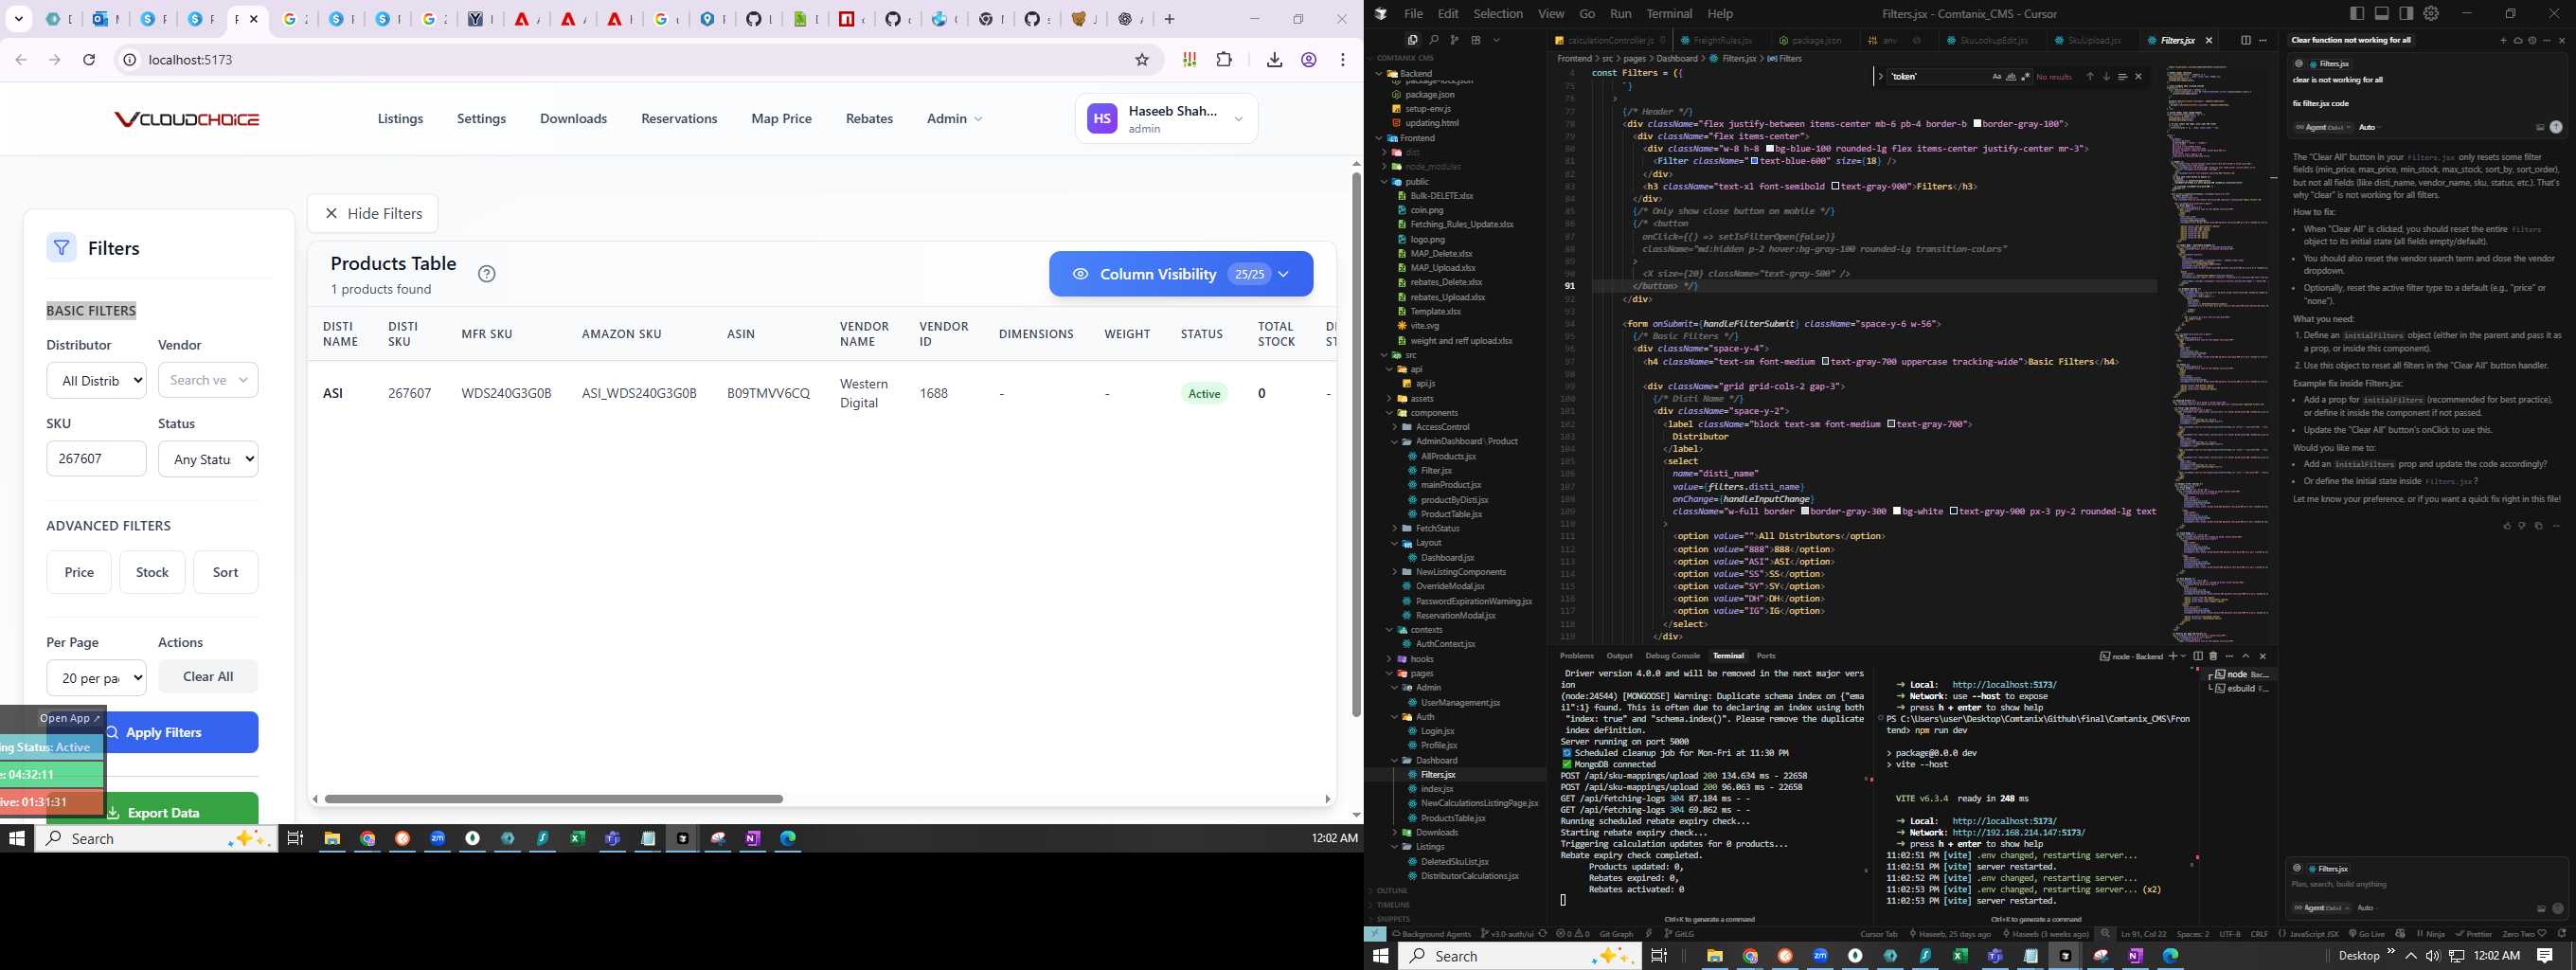2576x970 pixels.
Task: Open Chrome downloads icon in toolbar
Action: coord(1274,60)
